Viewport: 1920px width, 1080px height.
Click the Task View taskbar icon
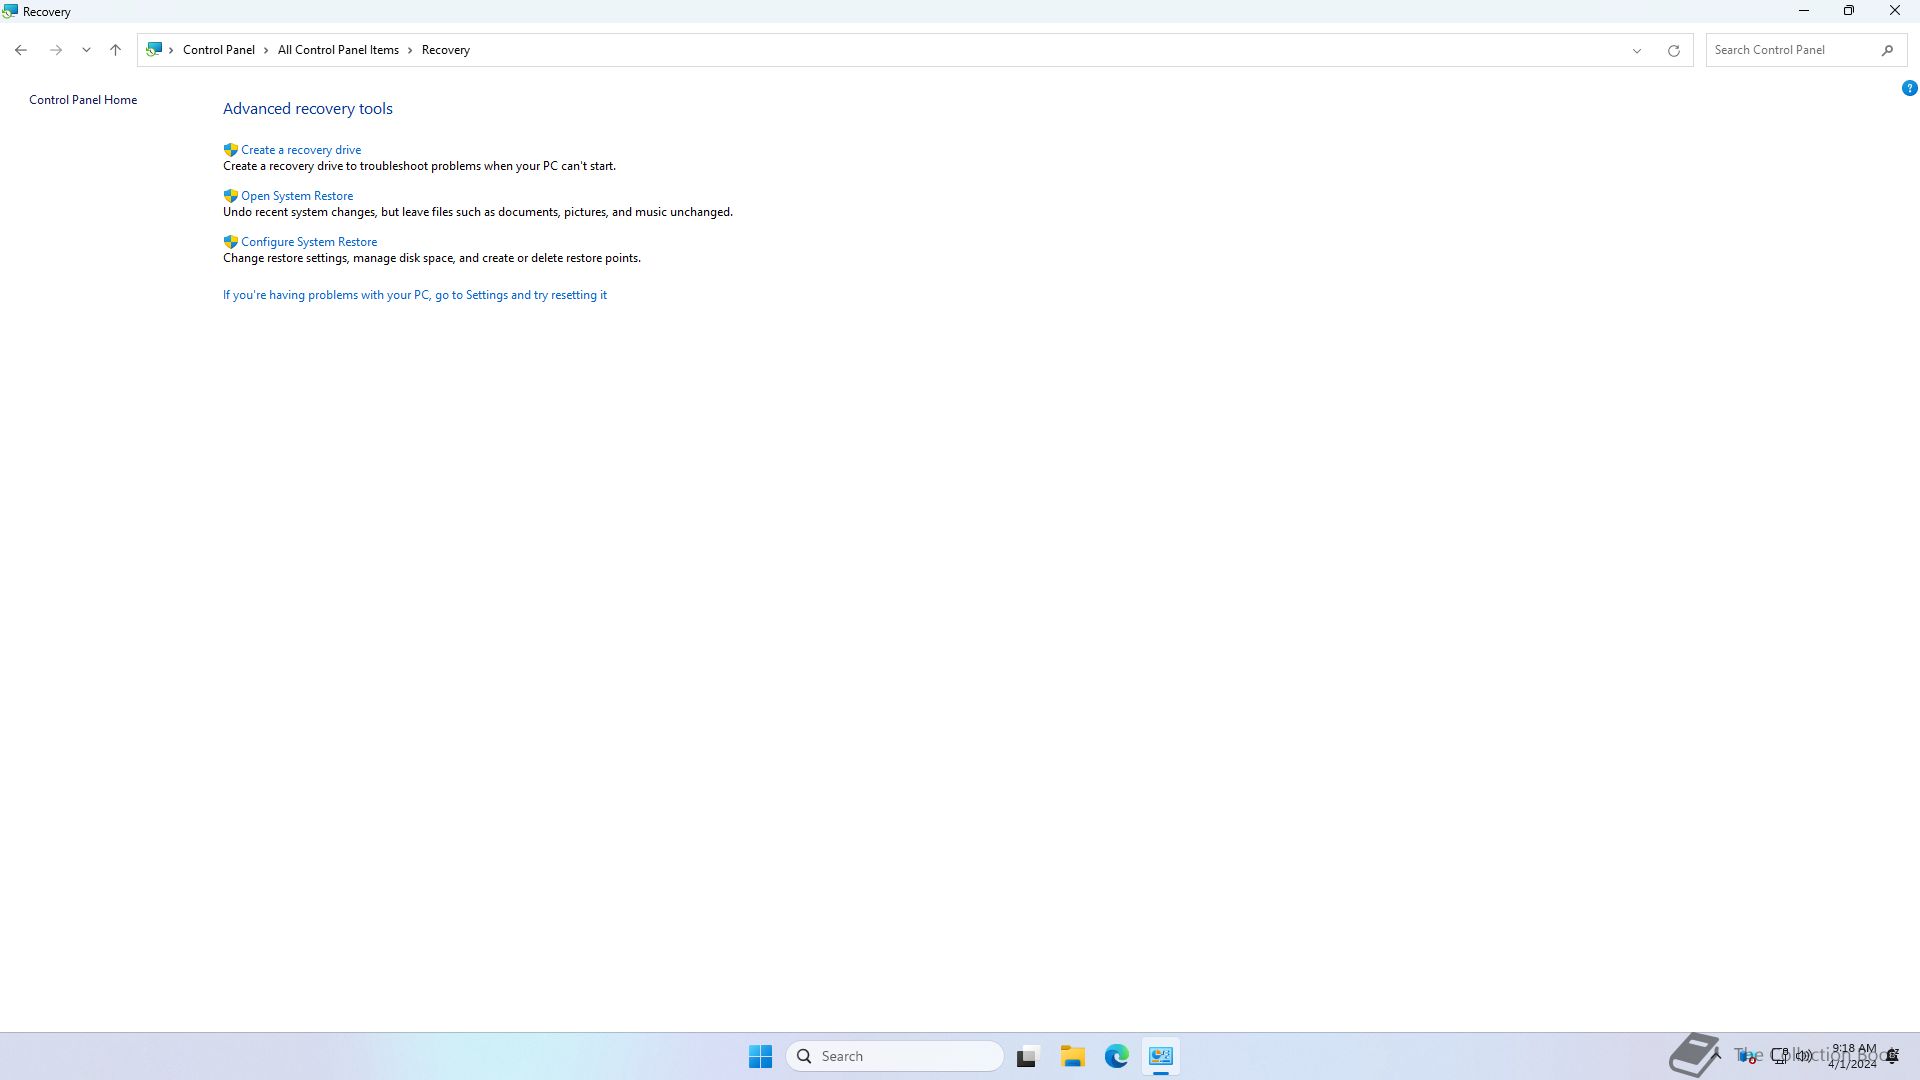click(1026, 1056)
